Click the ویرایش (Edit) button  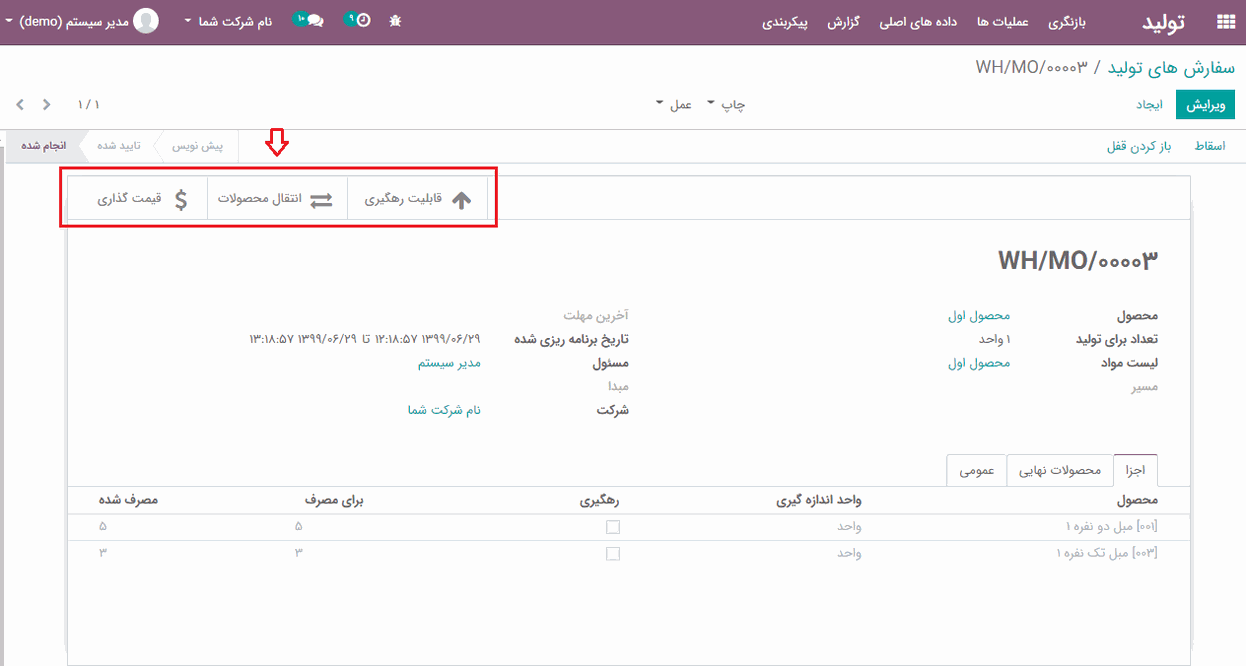(1205, 104)
